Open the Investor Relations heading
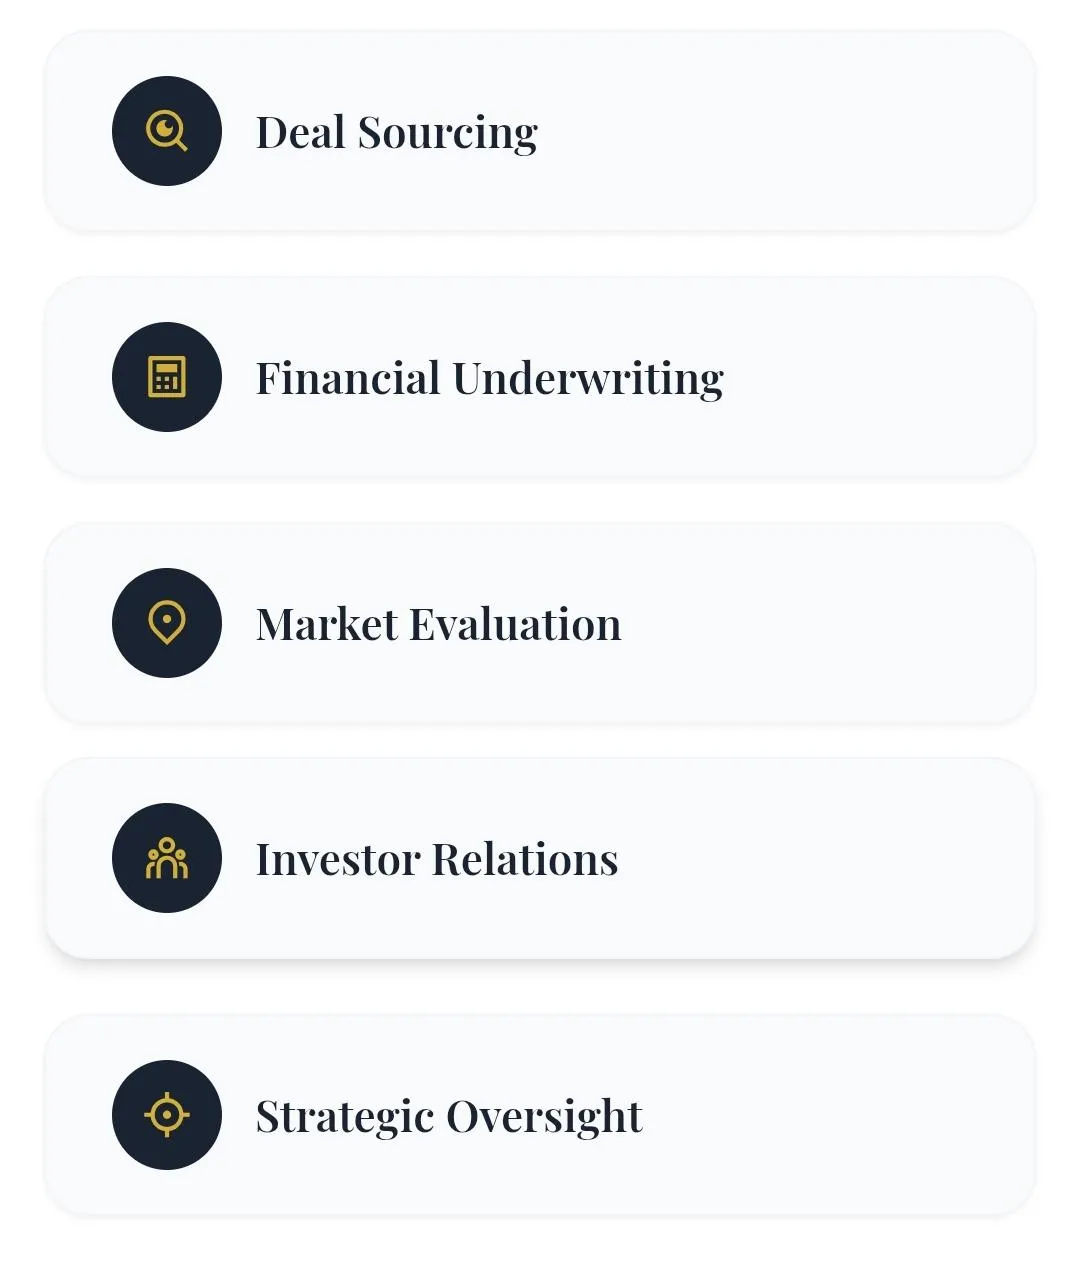 coord(437,860)
